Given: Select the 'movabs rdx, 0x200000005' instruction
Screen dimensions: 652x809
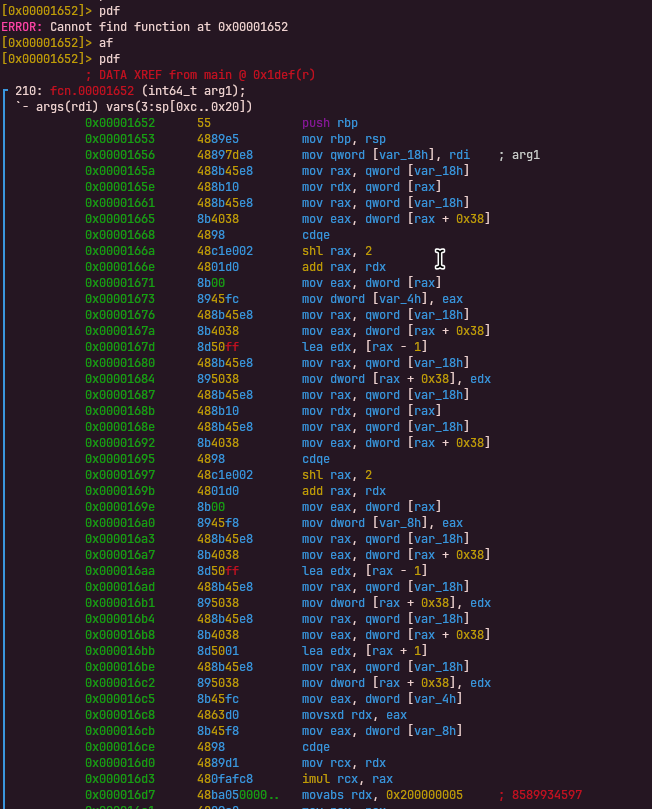Looking at the screenshot, I should coord(382,795).
